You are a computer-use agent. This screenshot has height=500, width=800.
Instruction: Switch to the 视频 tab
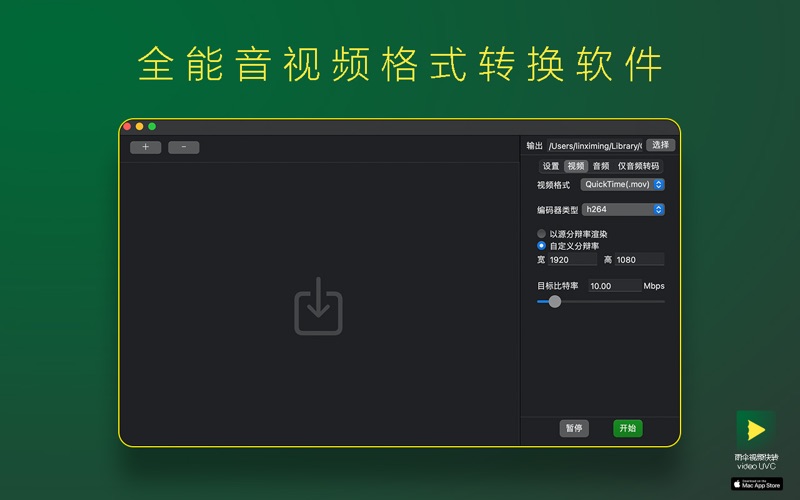pyautogui.click(x=576, y=166)
